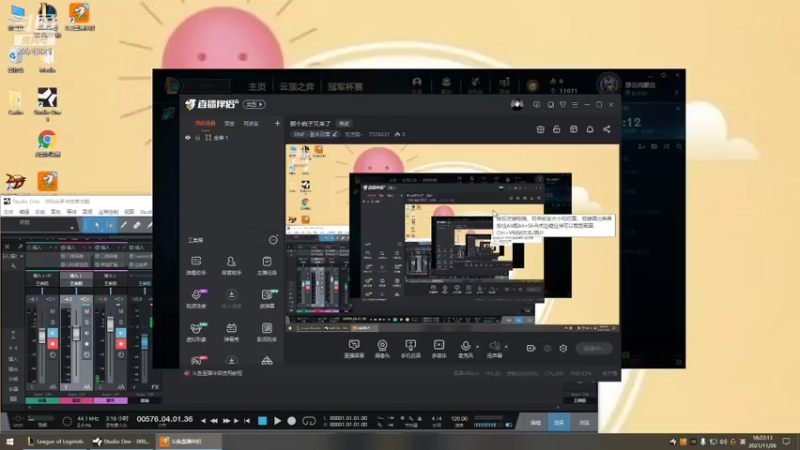
Task: Toggle the lock on the full-screen 1 source
Action: click(x=197, y=138)
